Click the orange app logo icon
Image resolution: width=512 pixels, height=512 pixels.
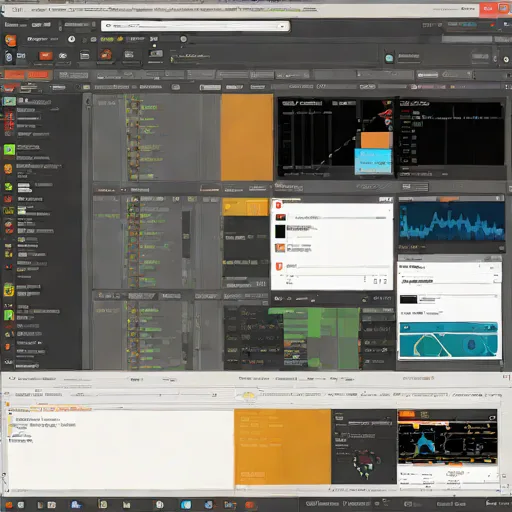coord(10,41)
